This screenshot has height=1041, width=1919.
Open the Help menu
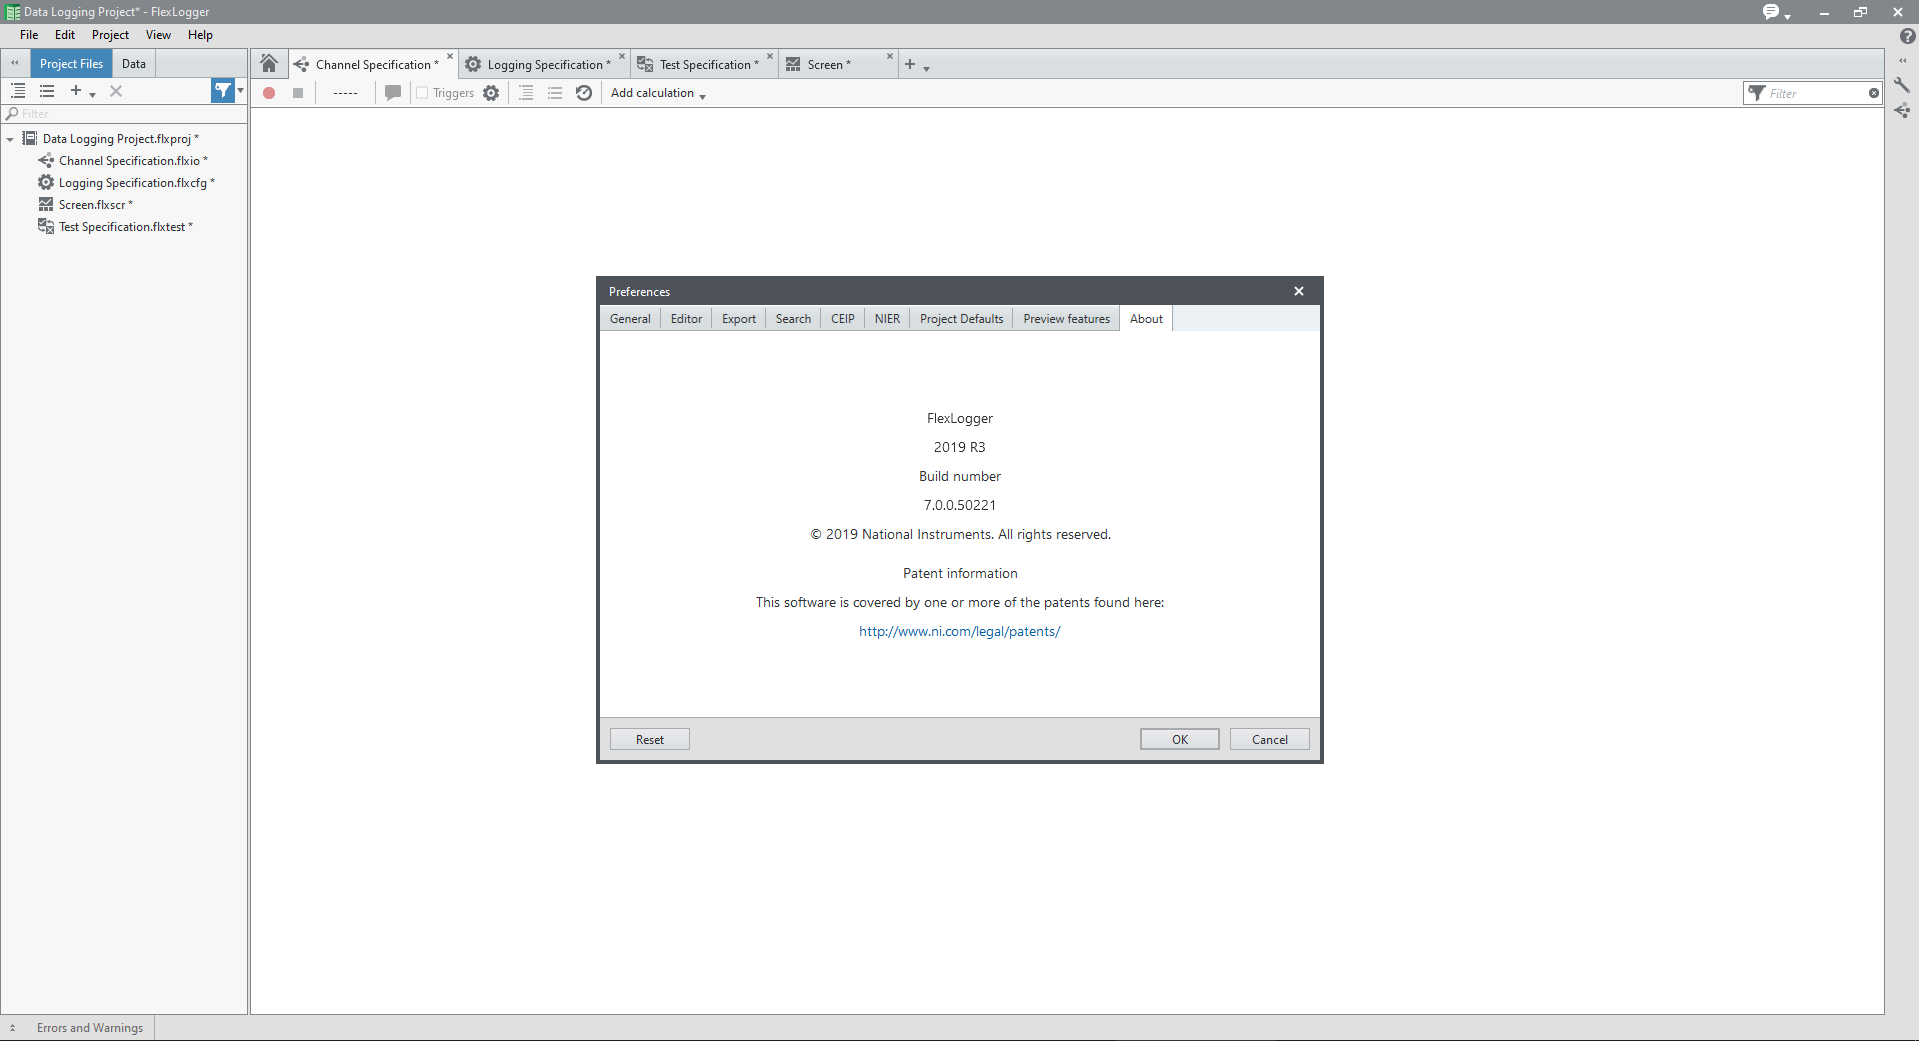200,35
